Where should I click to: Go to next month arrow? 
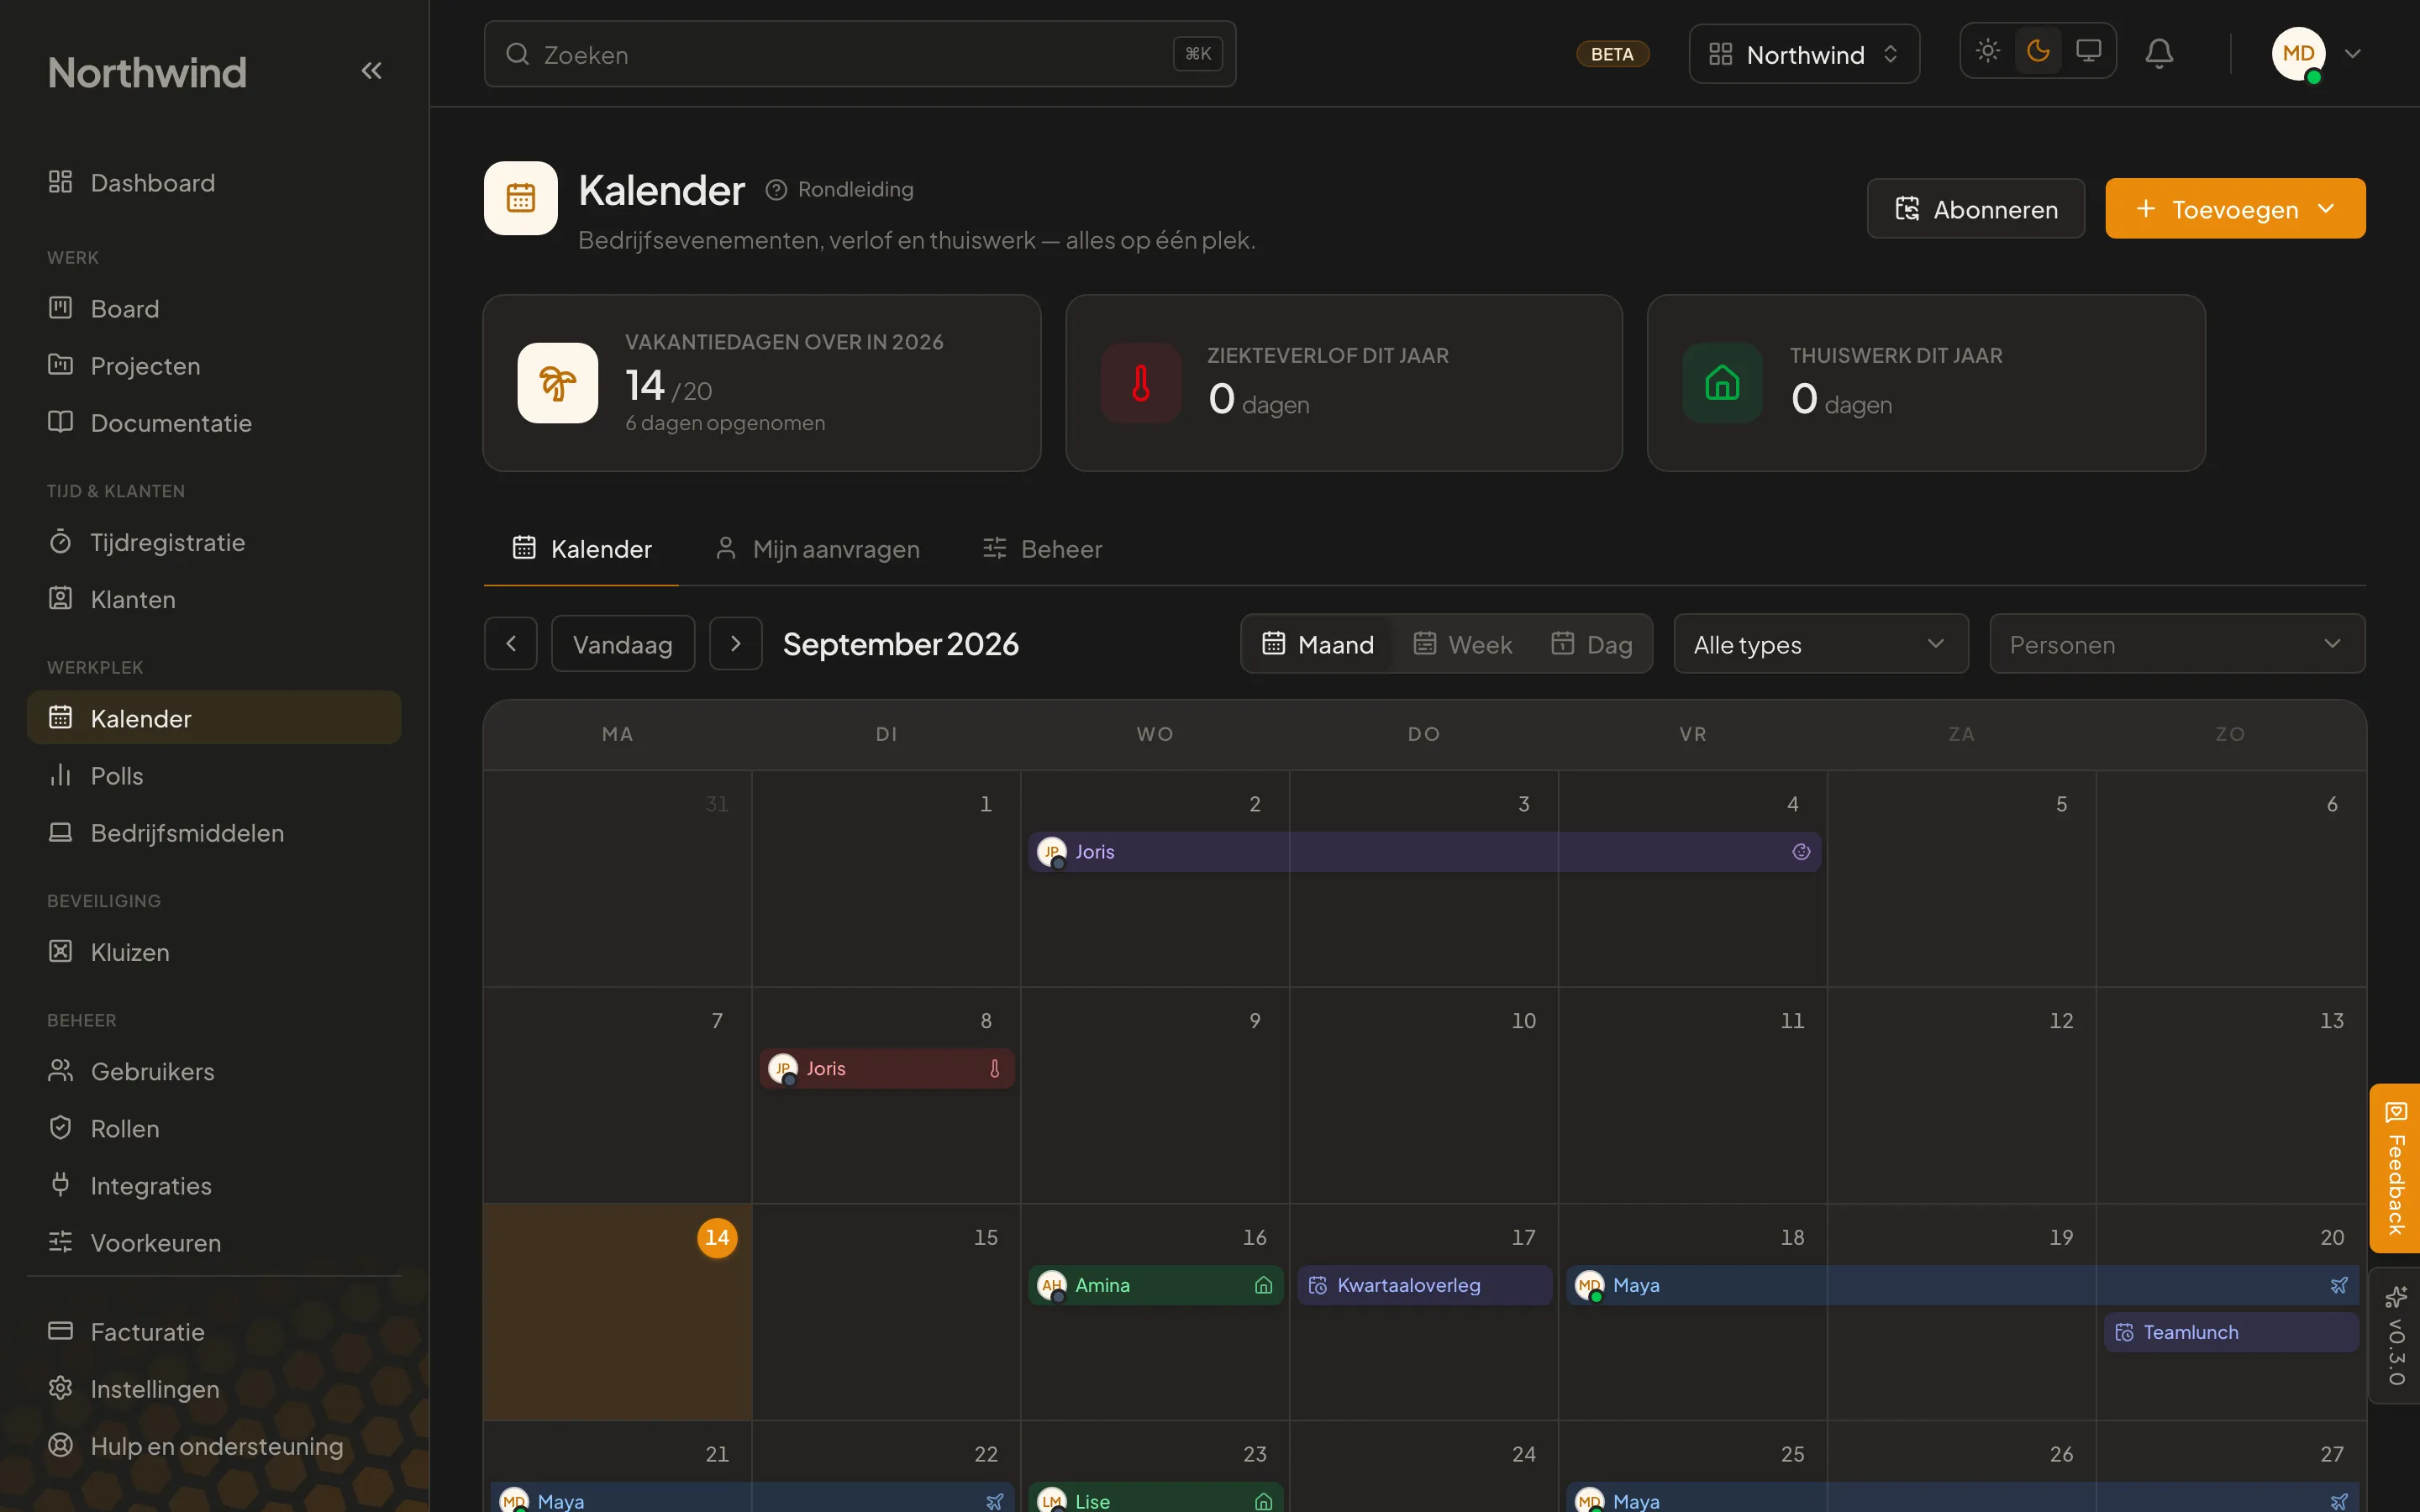[736, 644]
